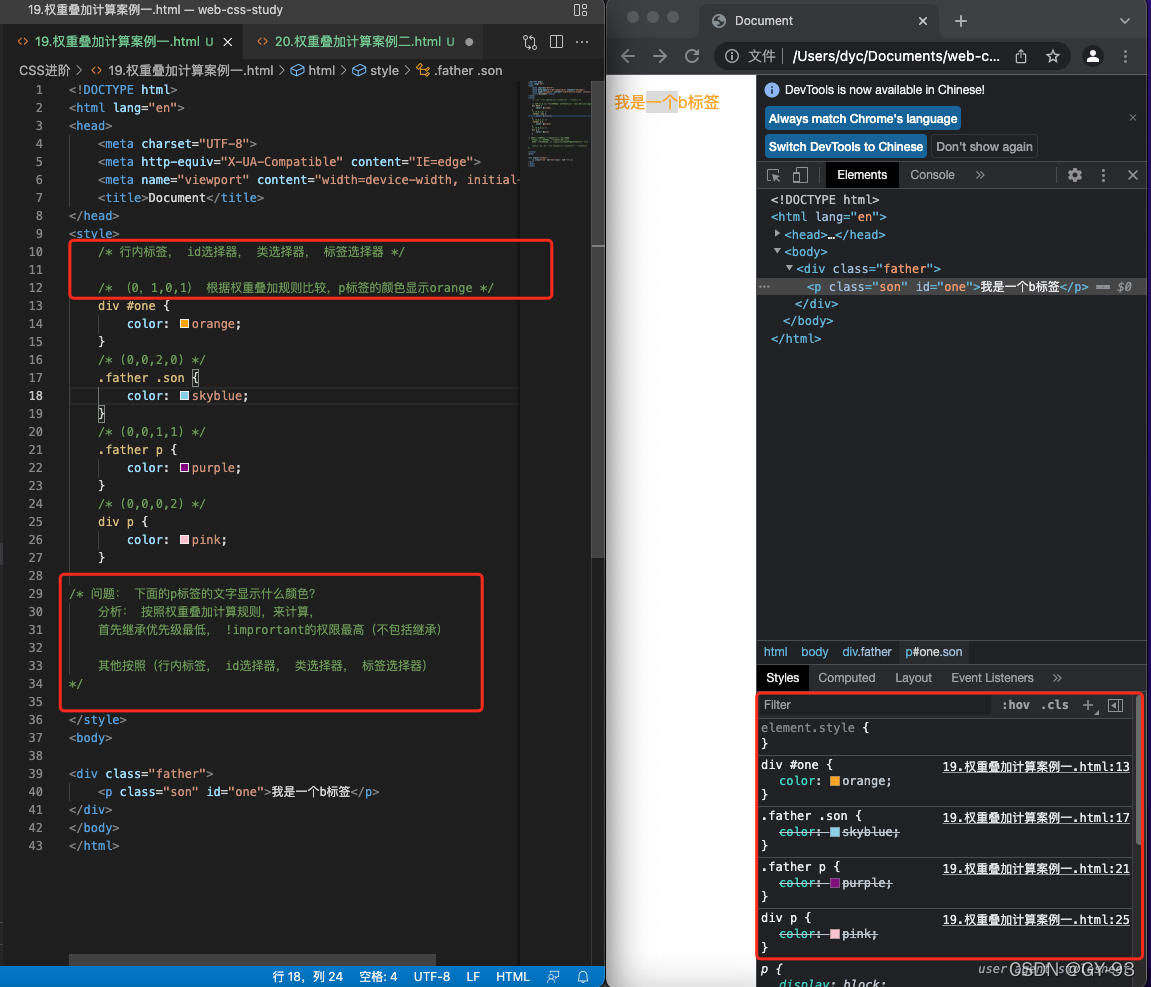Expand the head node in DOM tree
The height and width of the screenshot is (987, 1151).
(777, 234)
